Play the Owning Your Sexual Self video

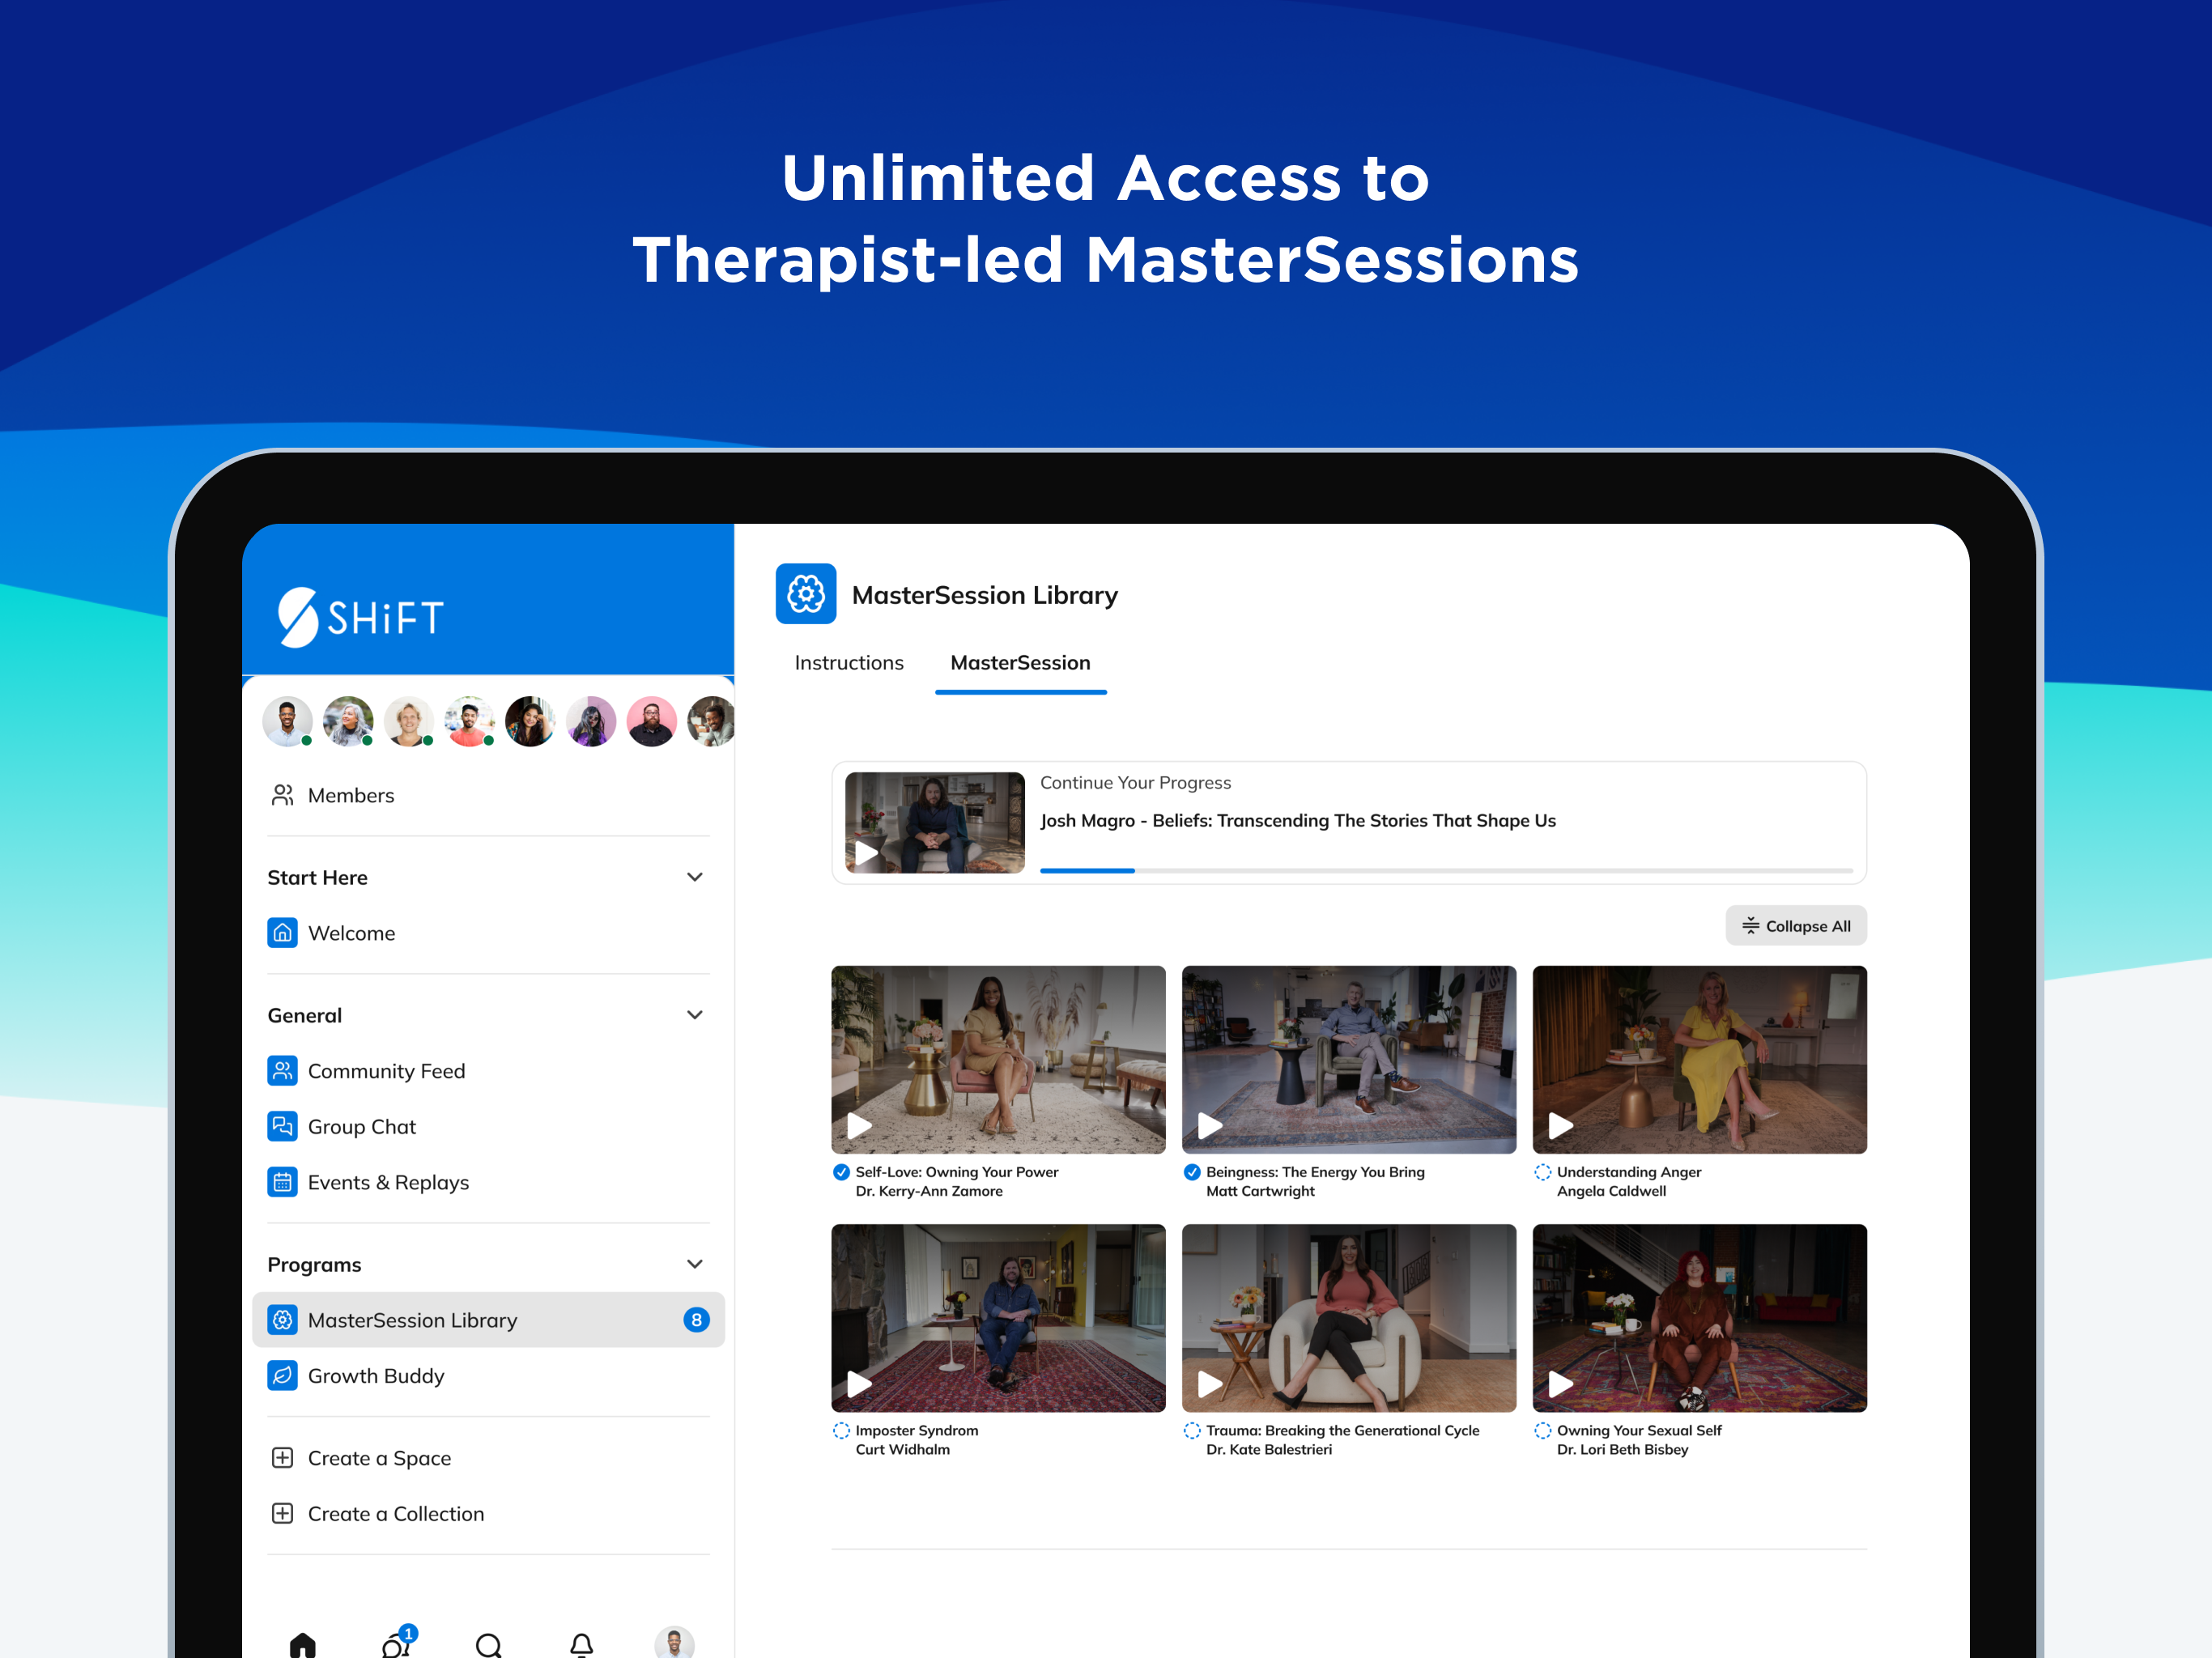[x=1561, y=1384]
